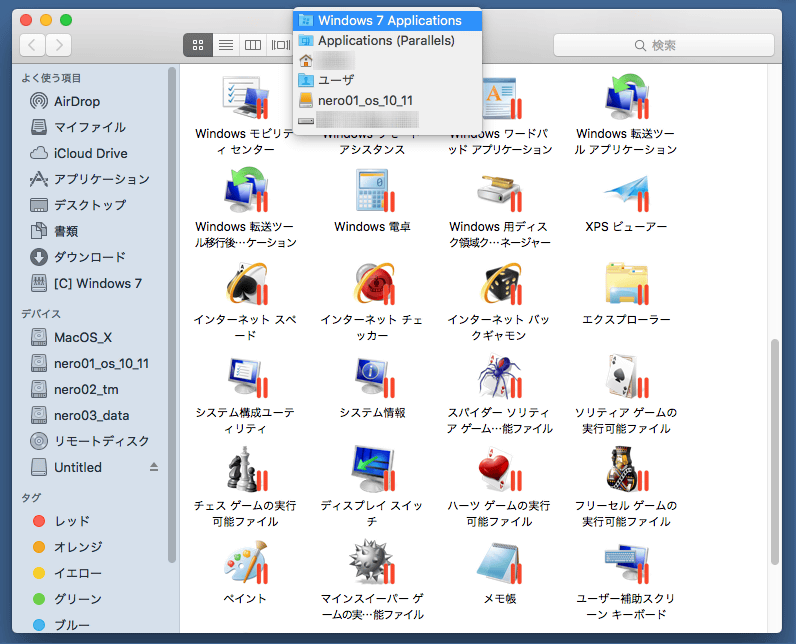Open the メモ帳 notepad icon

pyautogui.click(x=500, y=562)
